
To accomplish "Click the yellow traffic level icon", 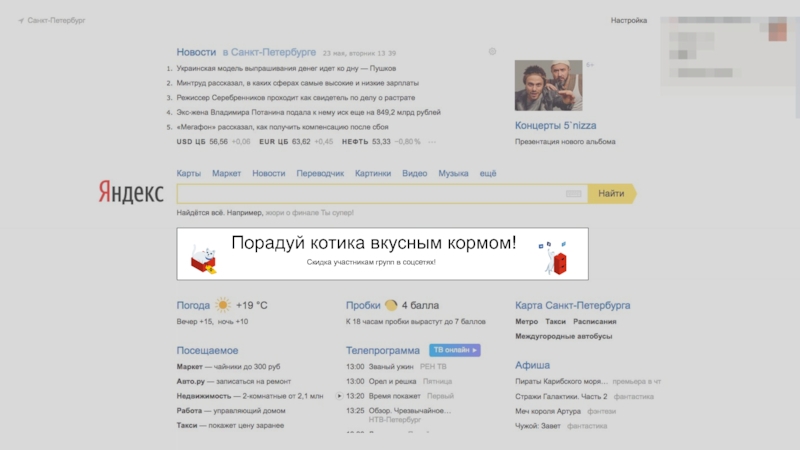I will pyautogui.click(x=391, y=305).
